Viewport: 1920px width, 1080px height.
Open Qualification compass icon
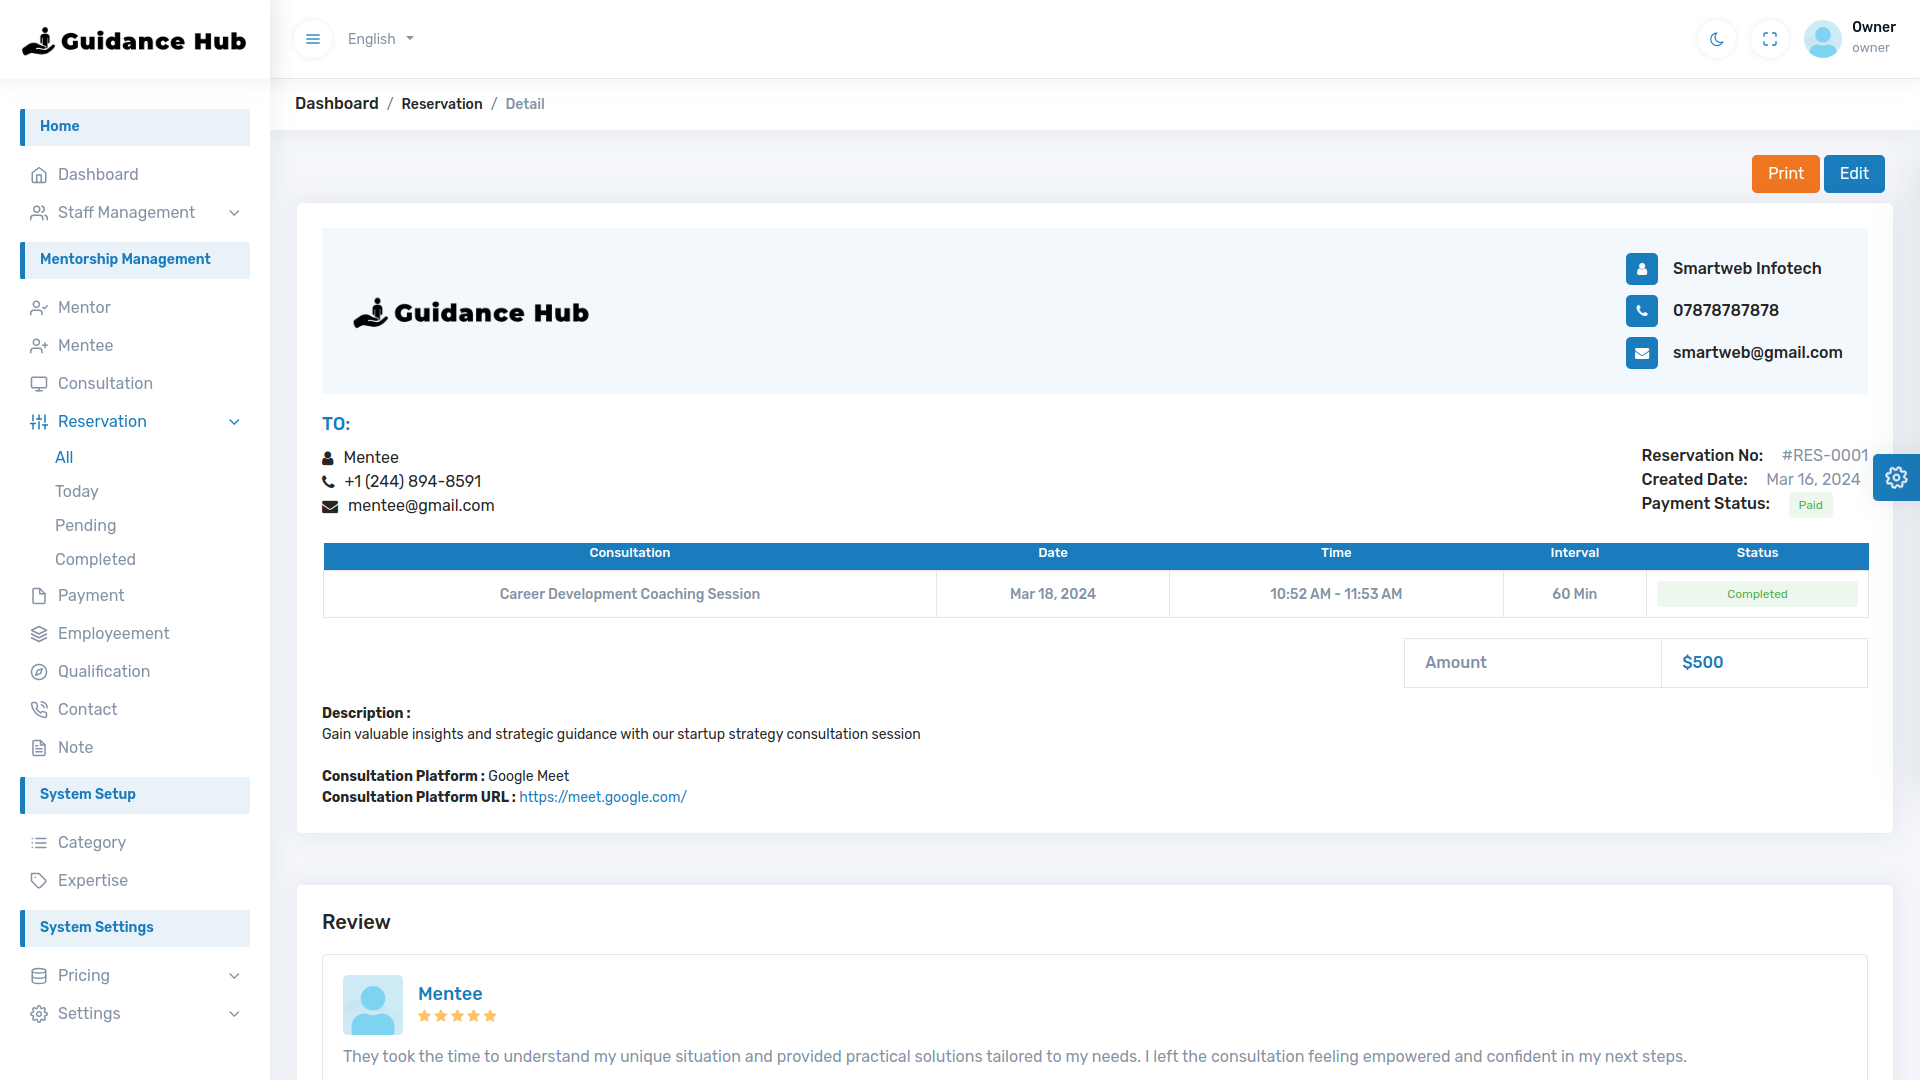39,672
